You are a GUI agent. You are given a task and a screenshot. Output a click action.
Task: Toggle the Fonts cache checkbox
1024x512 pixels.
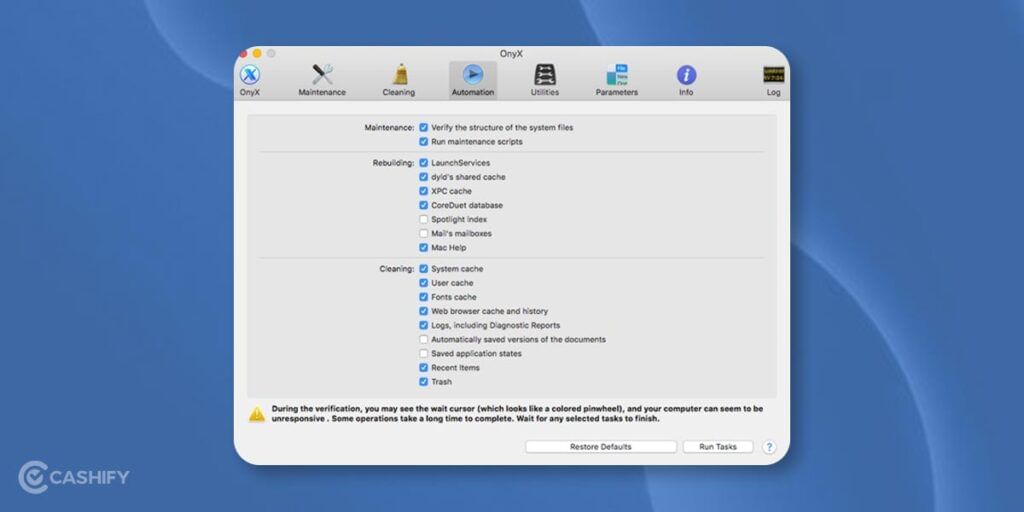(424, 297)
